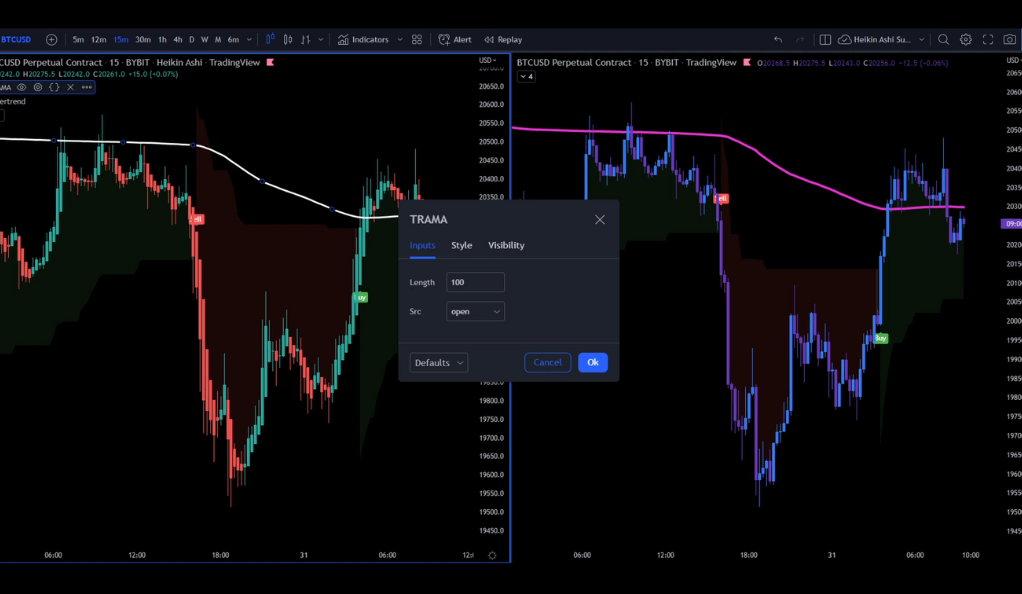Click the pink flag on left chart title
Viewport: 1022px width, 594px height.
(270, 63)
